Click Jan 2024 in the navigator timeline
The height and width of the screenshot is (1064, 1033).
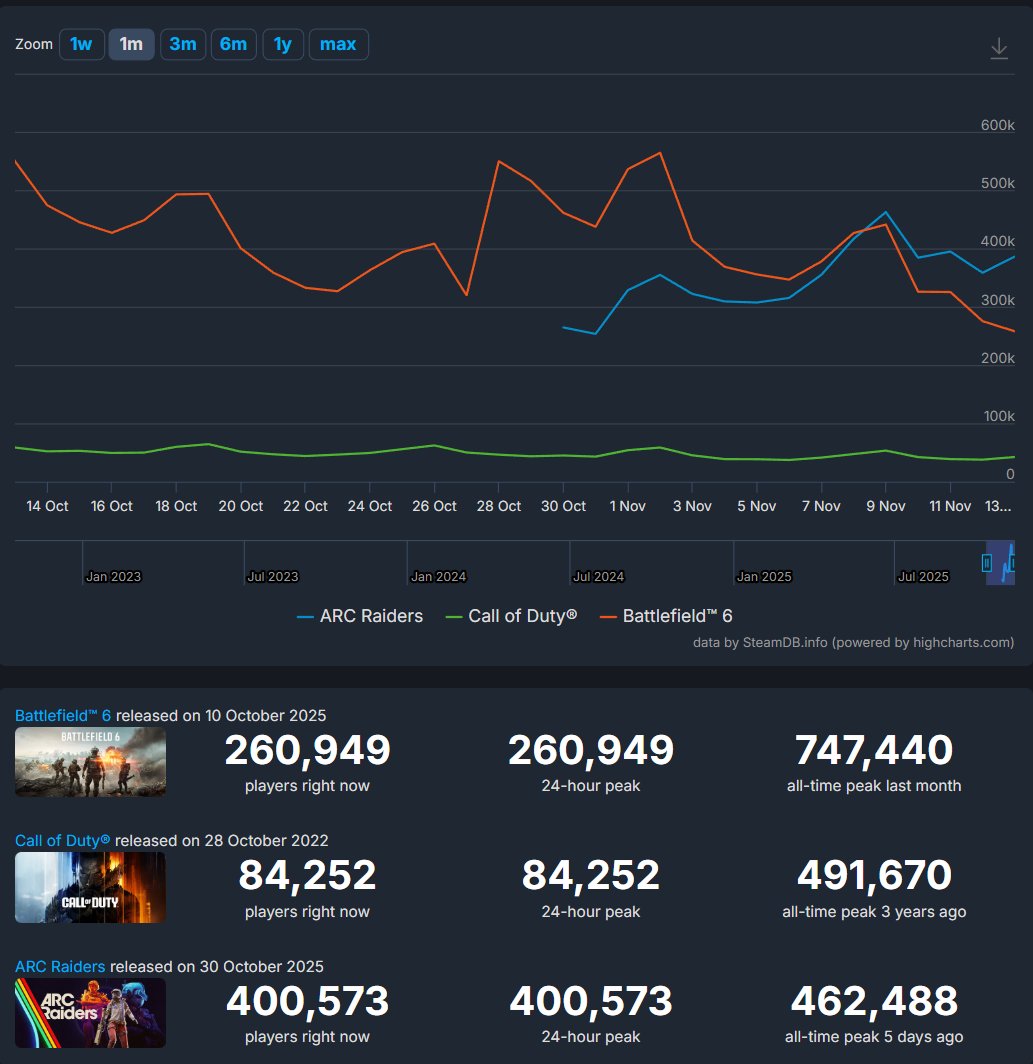438,577
